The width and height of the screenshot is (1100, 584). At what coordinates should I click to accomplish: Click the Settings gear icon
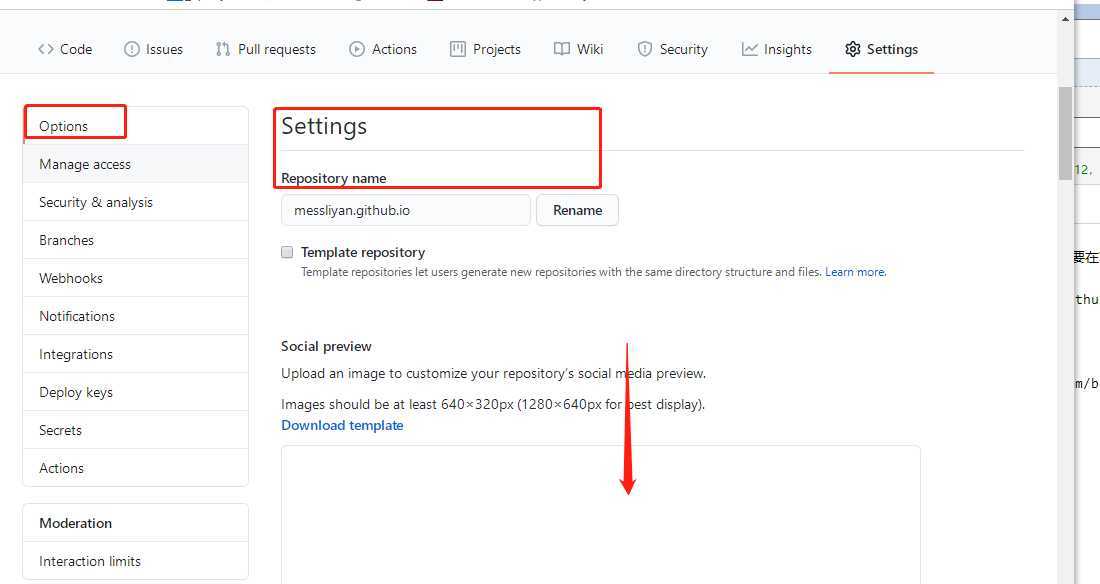pos(852,49)
